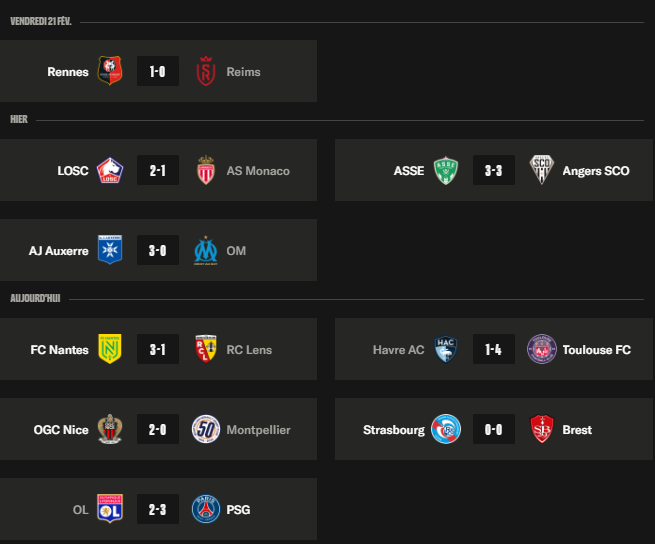Select the Brest team name

click(x=577, y=430)
